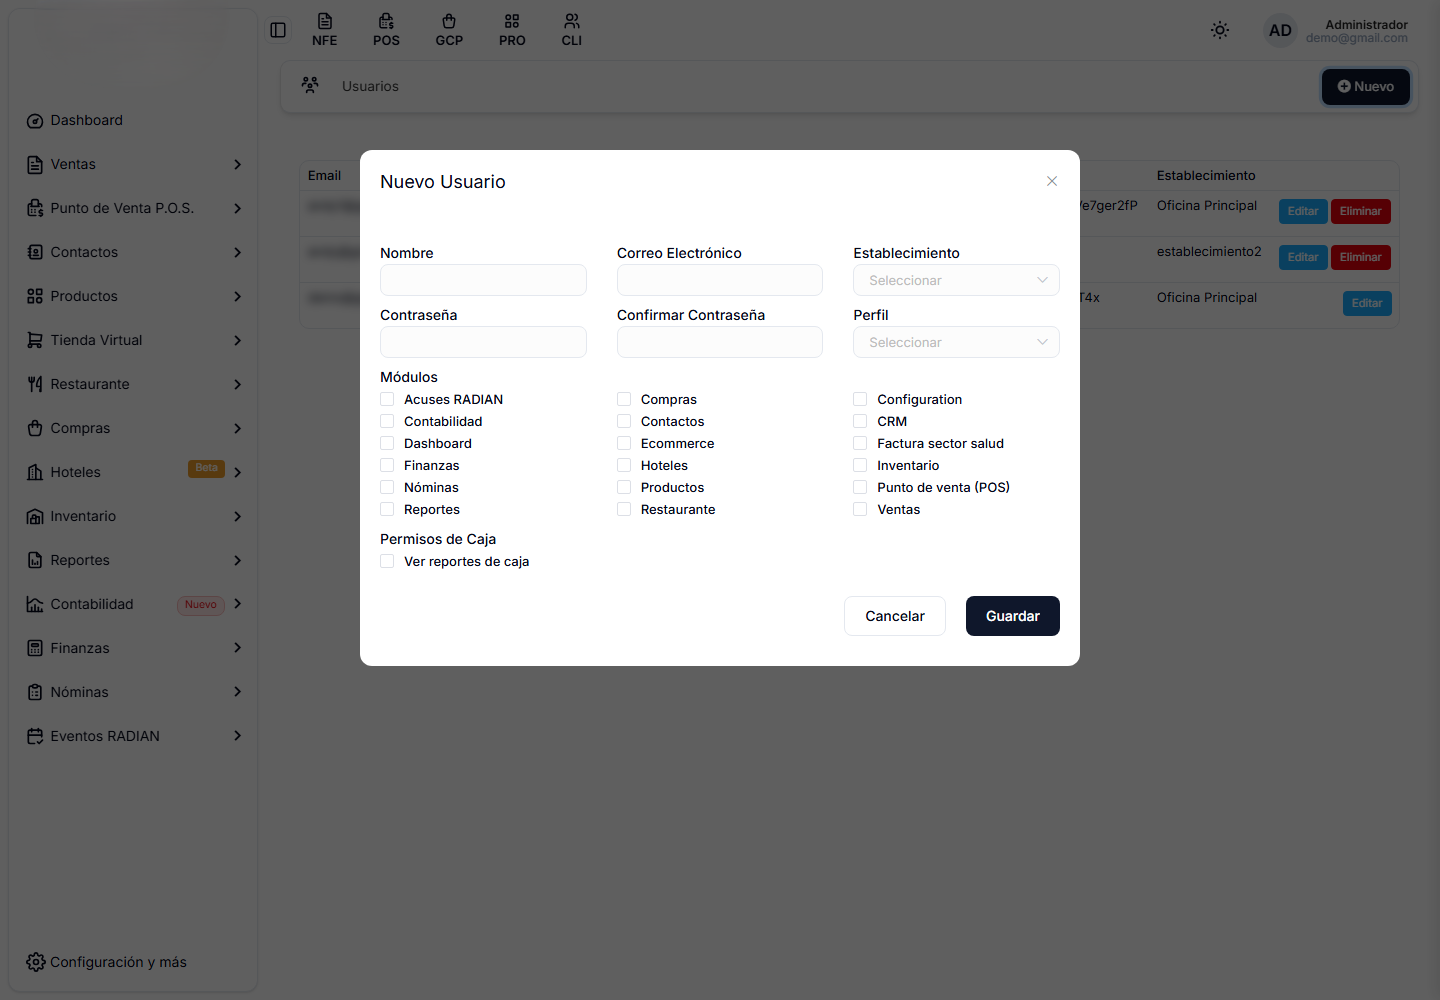Tick the Finanzas module checkbox
Viewport: 1440px width, 1000px height.
[x=387, y=465]
